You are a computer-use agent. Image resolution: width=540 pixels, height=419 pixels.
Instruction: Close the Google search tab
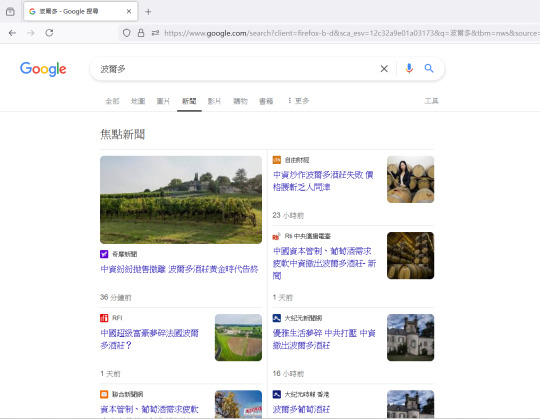click(129, 11)
